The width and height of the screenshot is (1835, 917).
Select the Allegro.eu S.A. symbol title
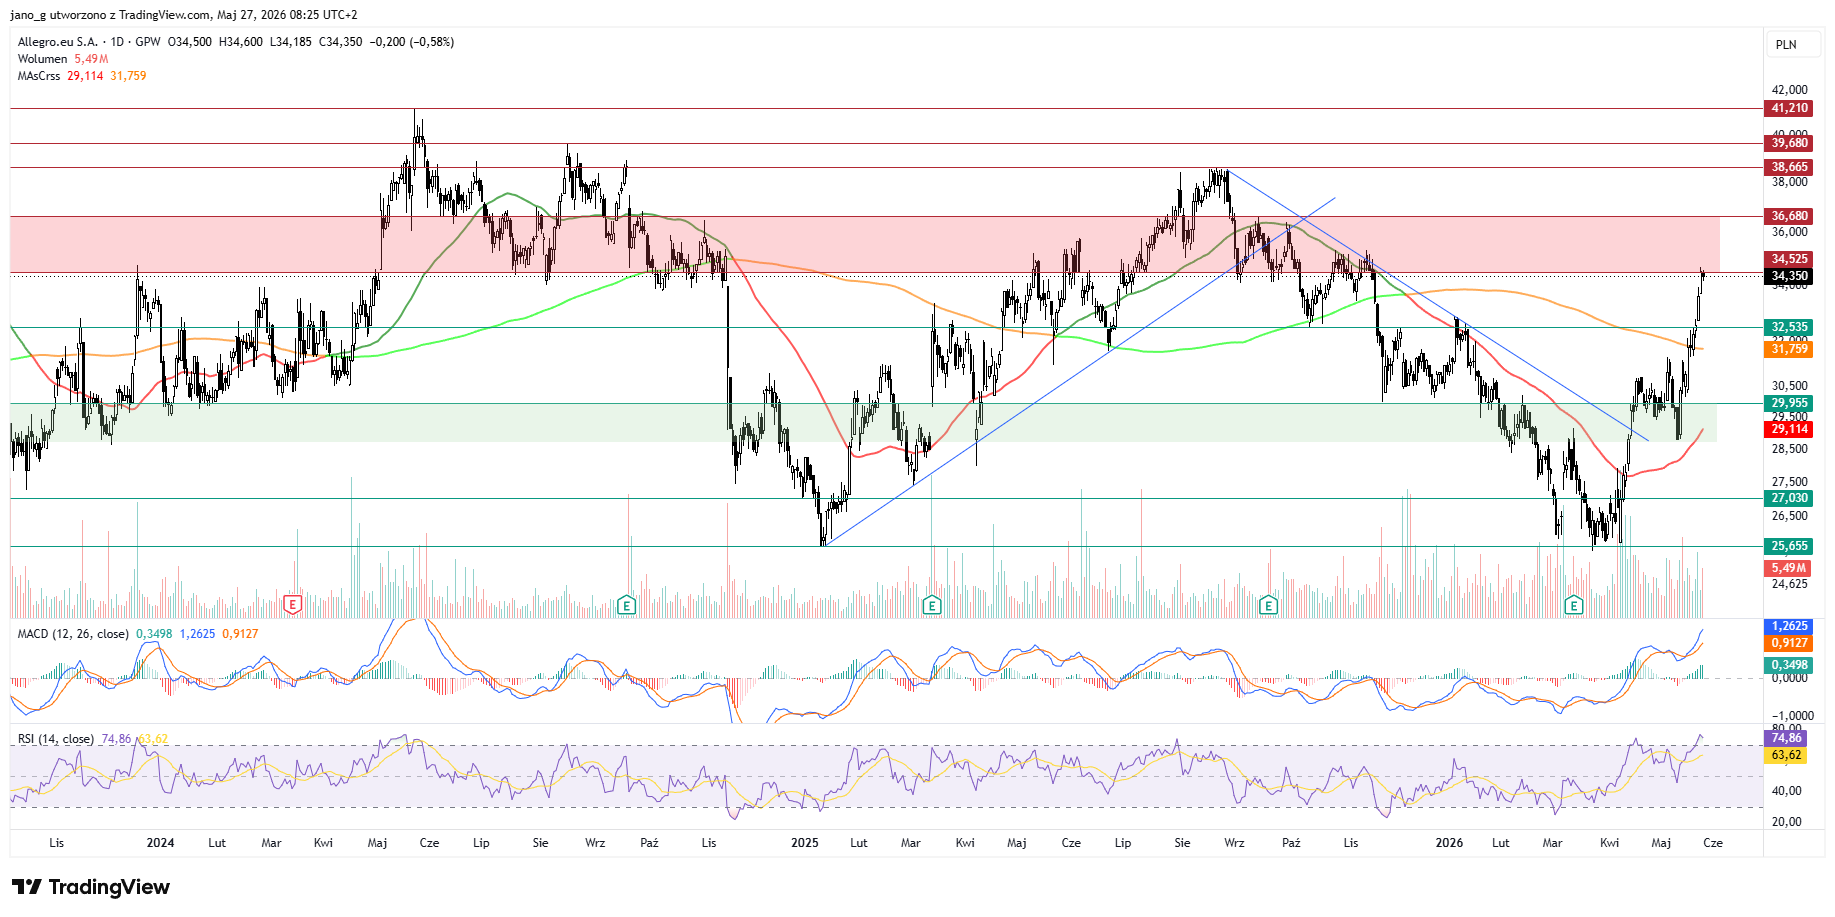pyautogui.click(x=58, y=42)
